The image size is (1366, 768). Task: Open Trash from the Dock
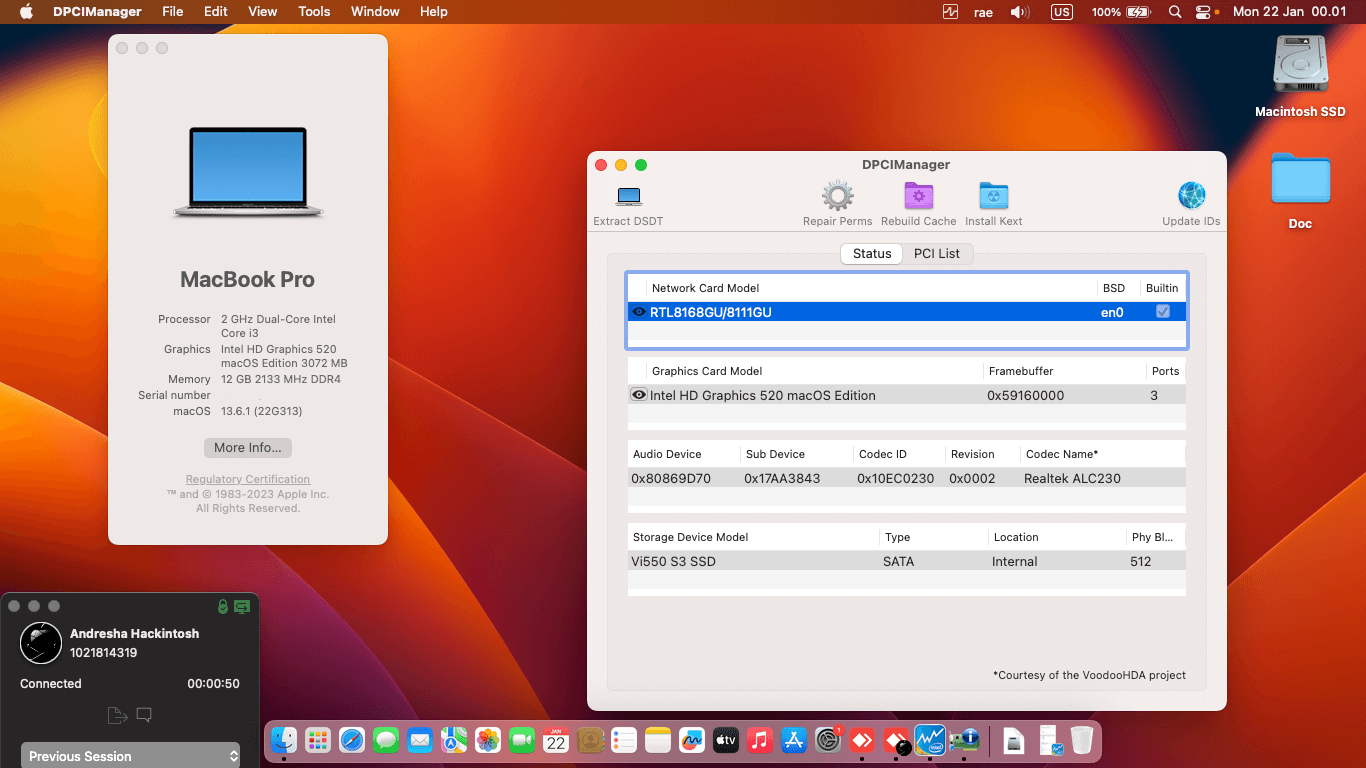(1082, 740)
